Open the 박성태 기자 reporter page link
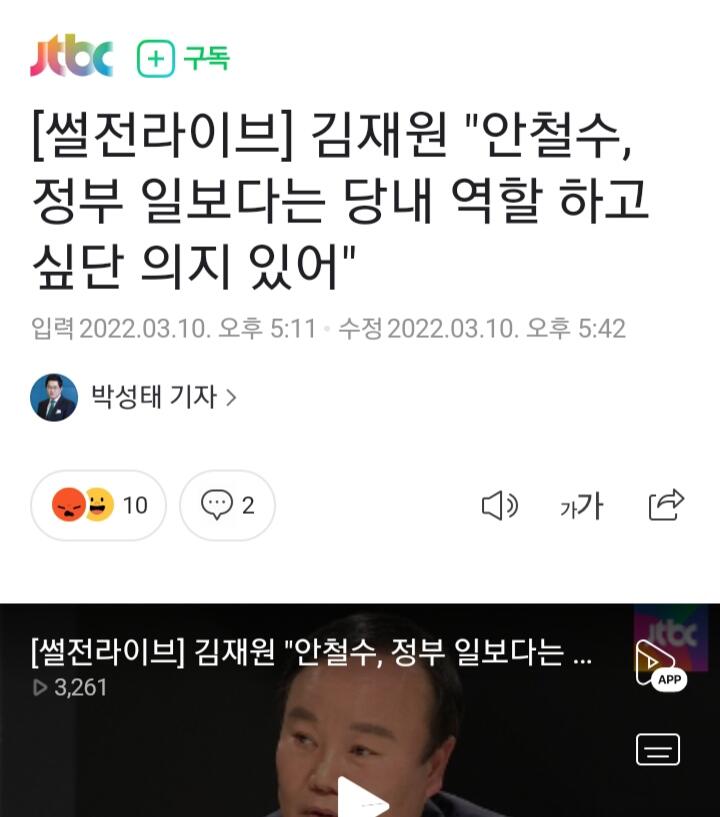This screenshot has height=817, width=720. tap(154, 397)
